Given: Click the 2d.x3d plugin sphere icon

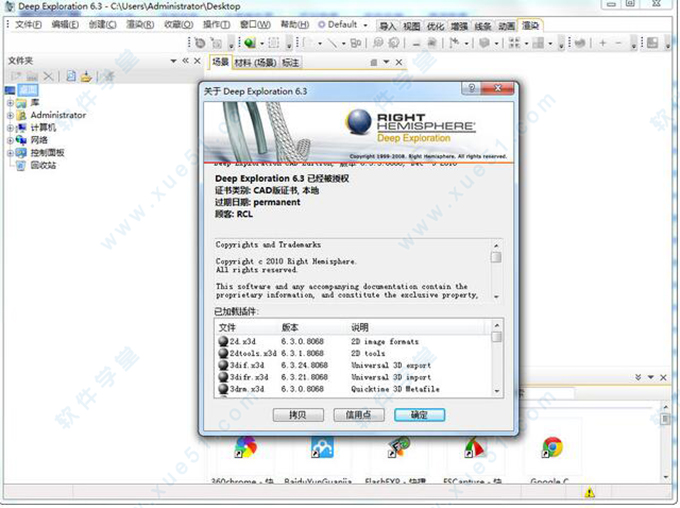Looking at the screenshot, I should click(x=224, y=341).
